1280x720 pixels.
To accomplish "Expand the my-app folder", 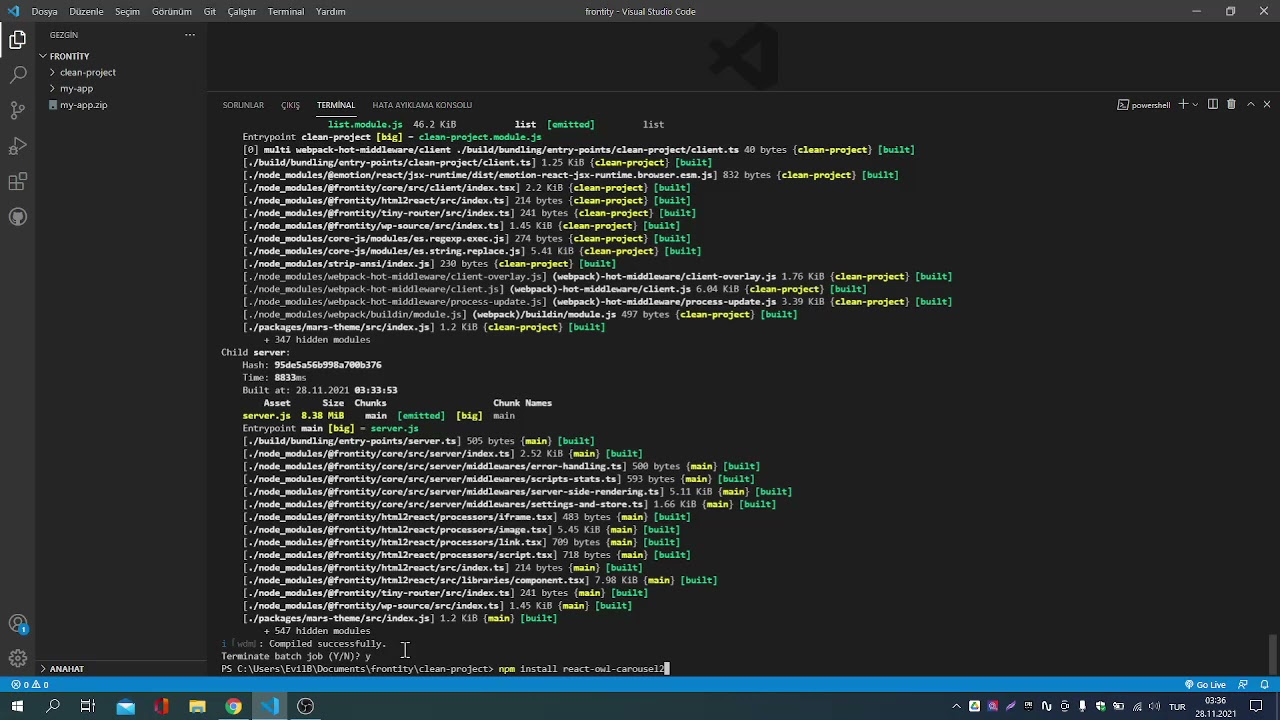I will pos(76,88).
